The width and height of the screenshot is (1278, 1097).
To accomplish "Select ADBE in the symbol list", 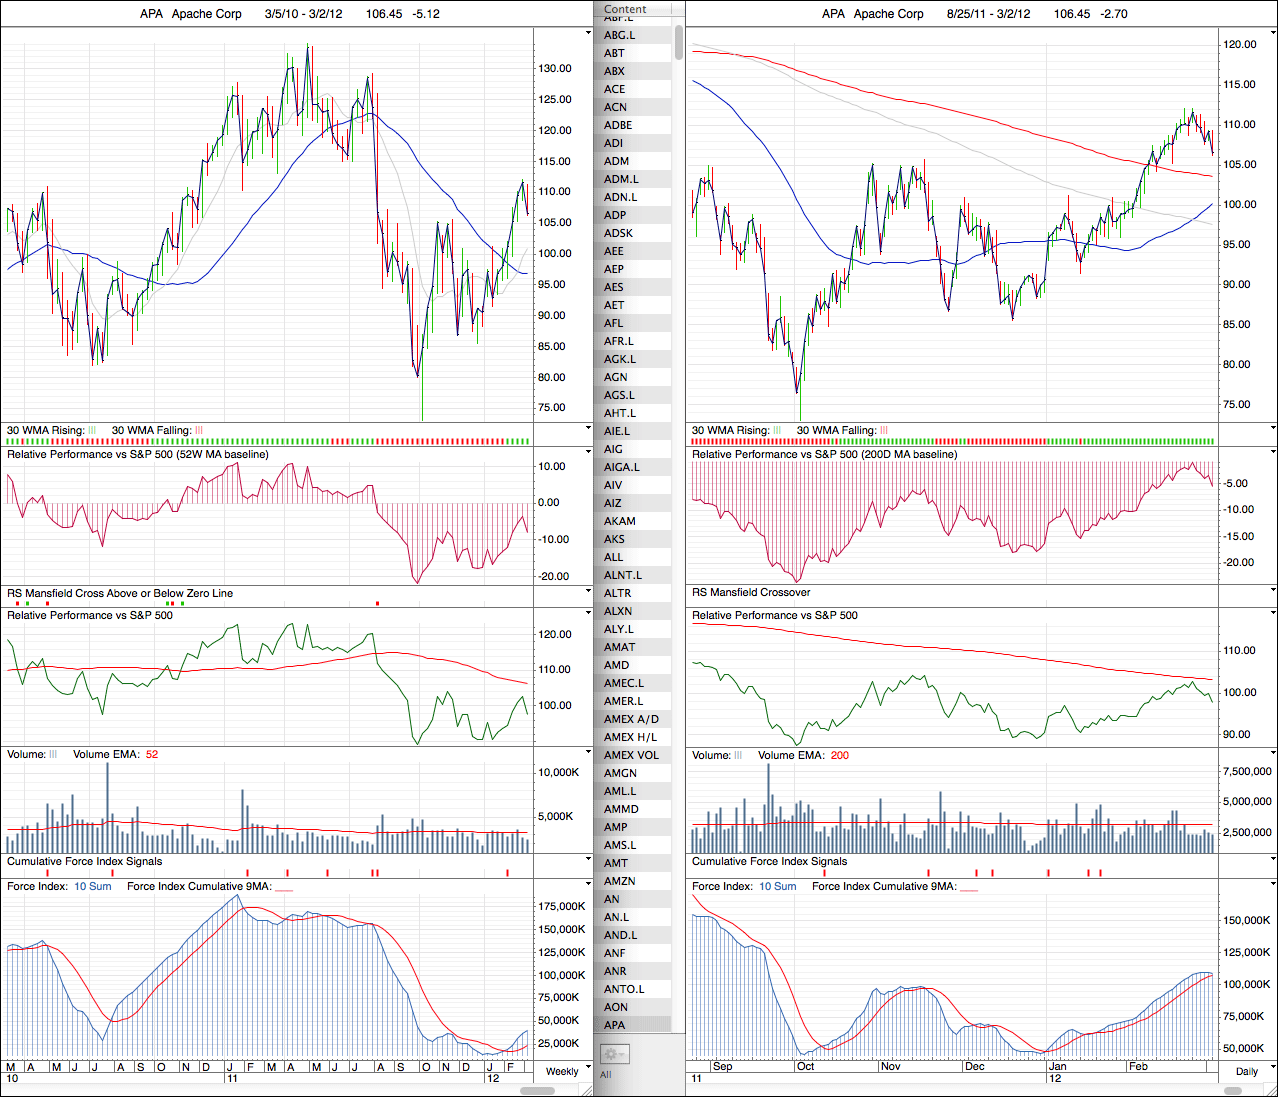I will click(x=633, y=125).
